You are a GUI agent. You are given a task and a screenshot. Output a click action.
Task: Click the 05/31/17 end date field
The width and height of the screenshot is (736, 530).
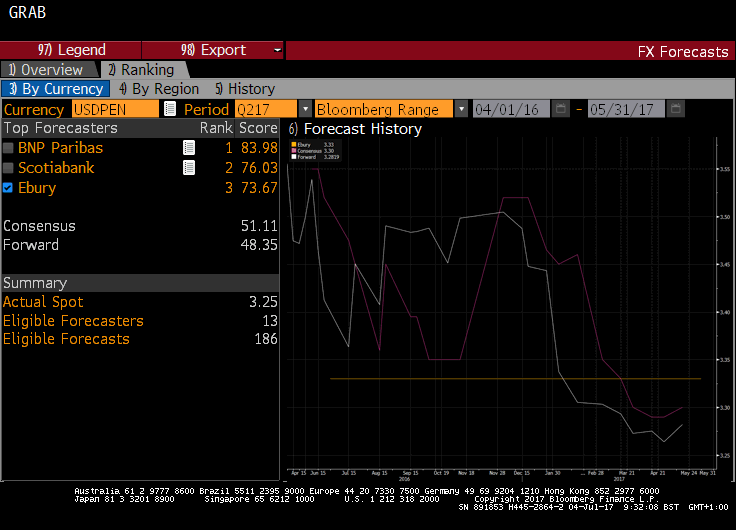click(x=626, y=109)
